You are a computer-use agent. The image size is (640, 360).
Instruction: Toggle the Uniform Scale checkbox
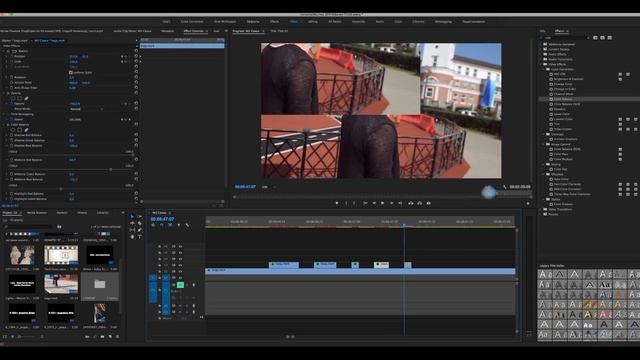pos(71,72)
